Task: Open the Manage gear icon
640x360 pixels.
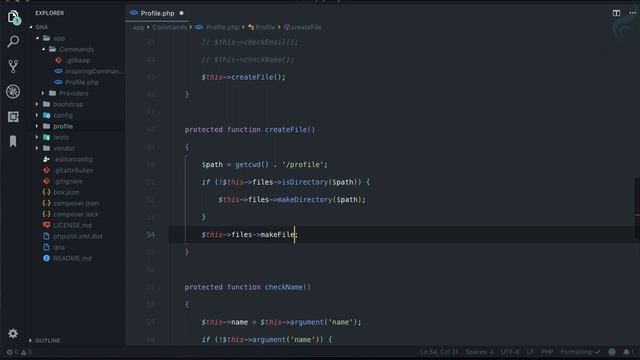Action: 13,333
